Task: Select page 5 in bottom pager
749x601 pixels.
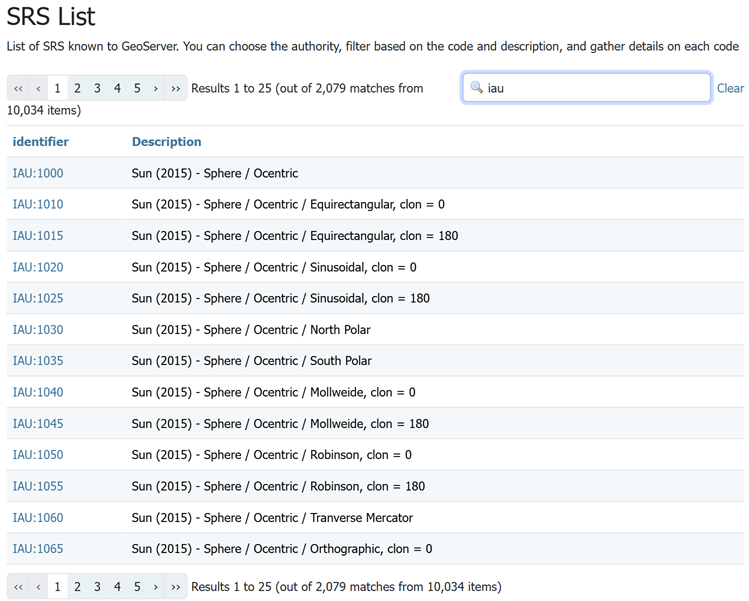Action: 137,587
